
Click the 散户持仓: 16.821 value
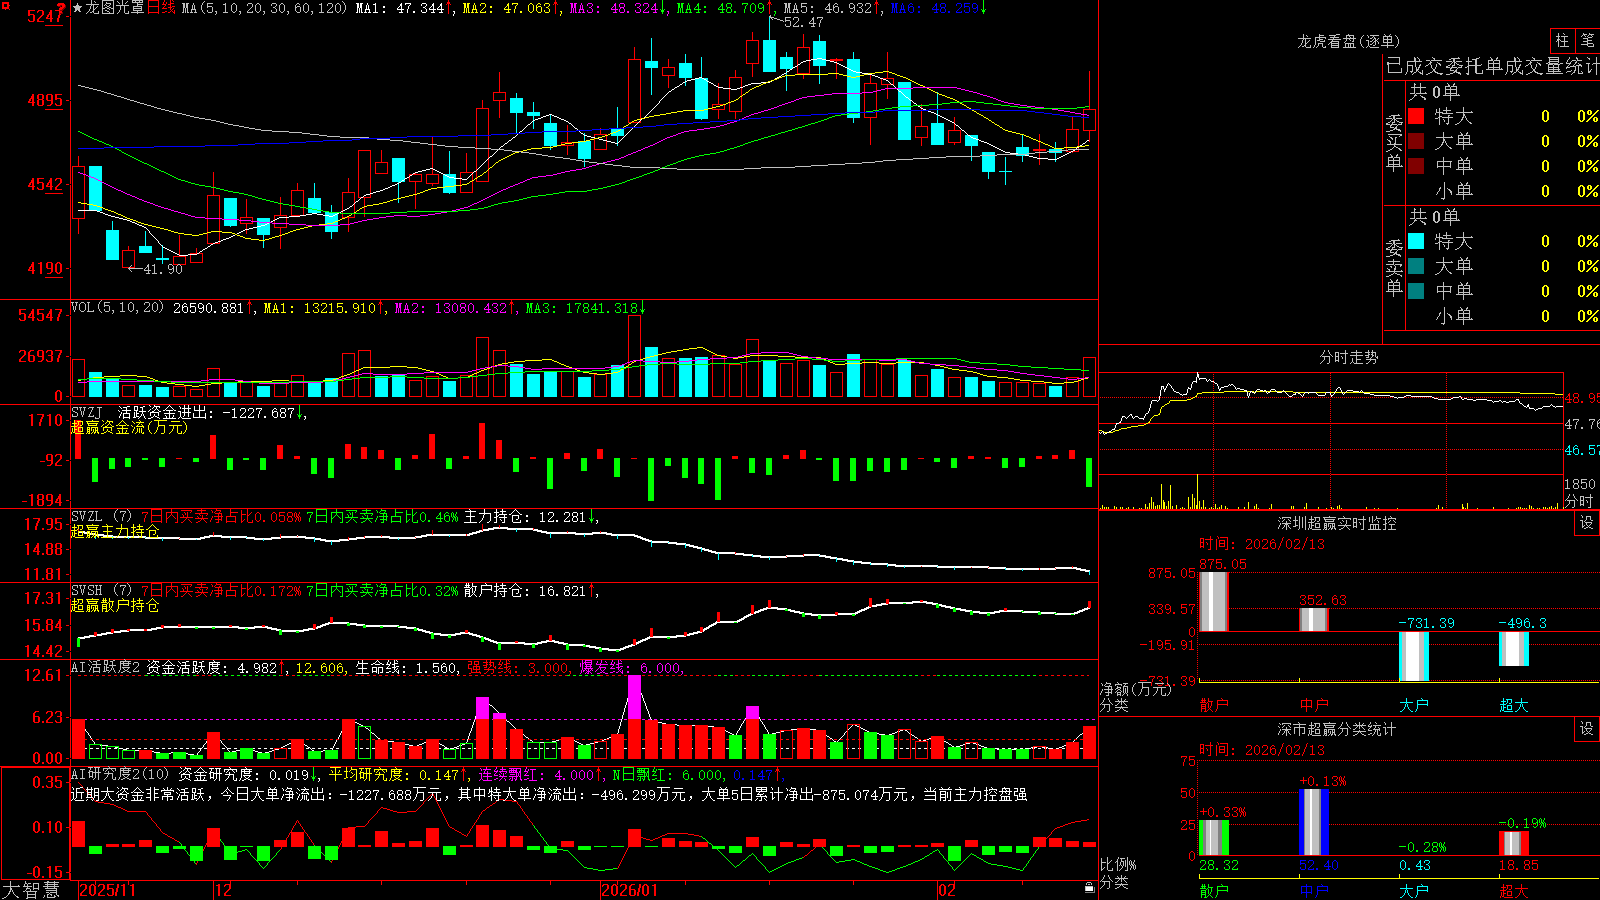click(x=525, y=591)
